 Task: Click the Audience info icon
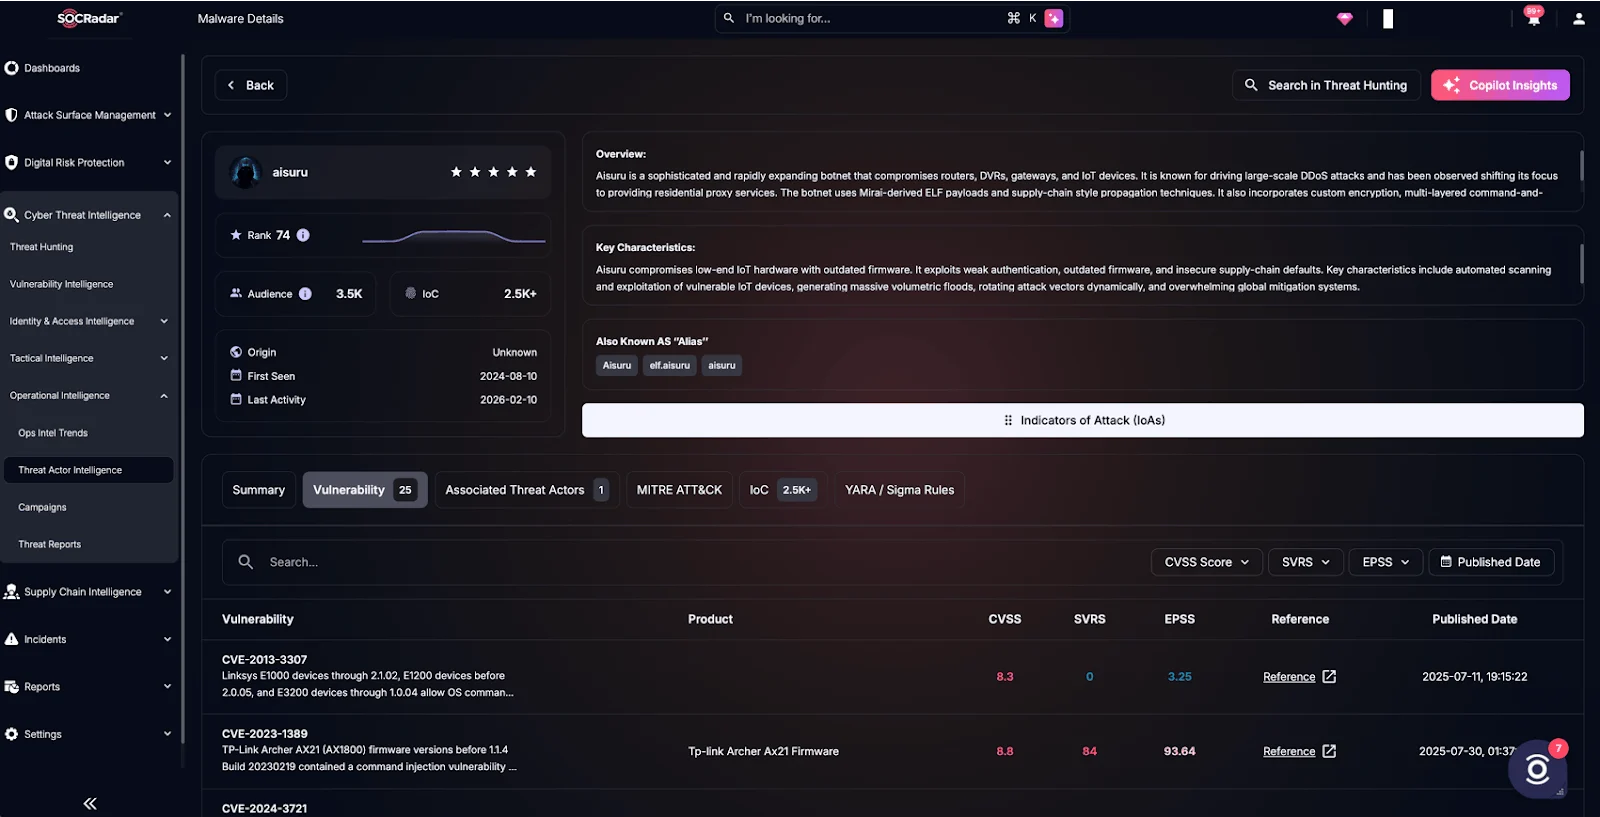coord(305,294)
